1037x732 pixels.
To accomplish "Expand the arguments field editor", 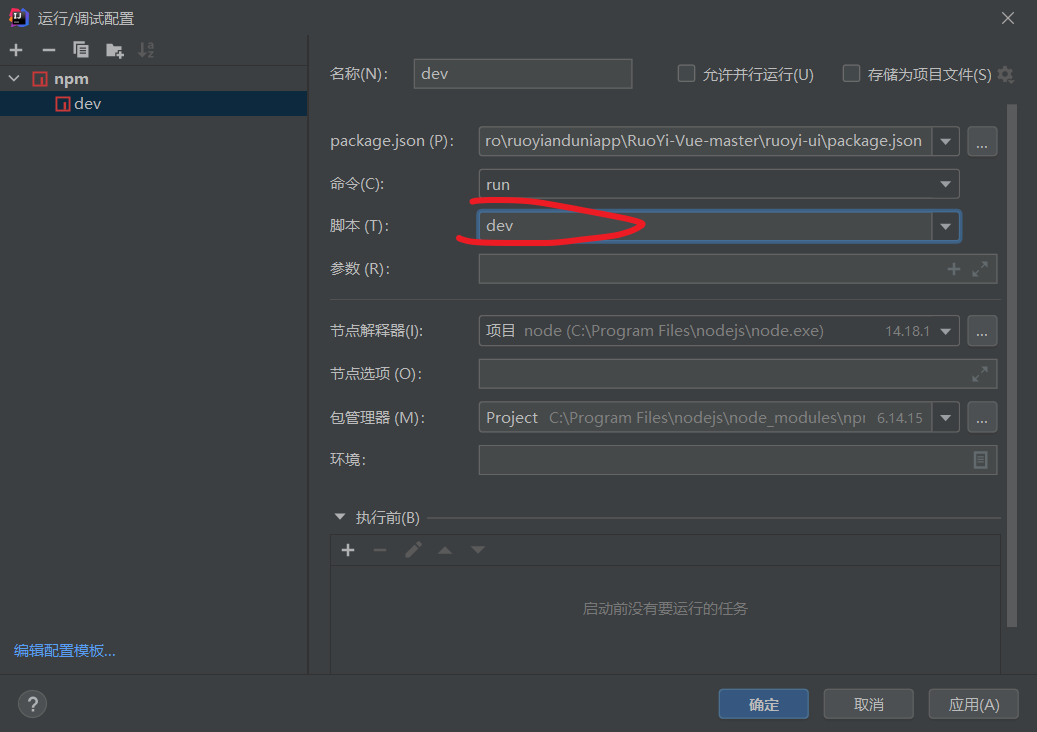I will [x=980, y=269].
